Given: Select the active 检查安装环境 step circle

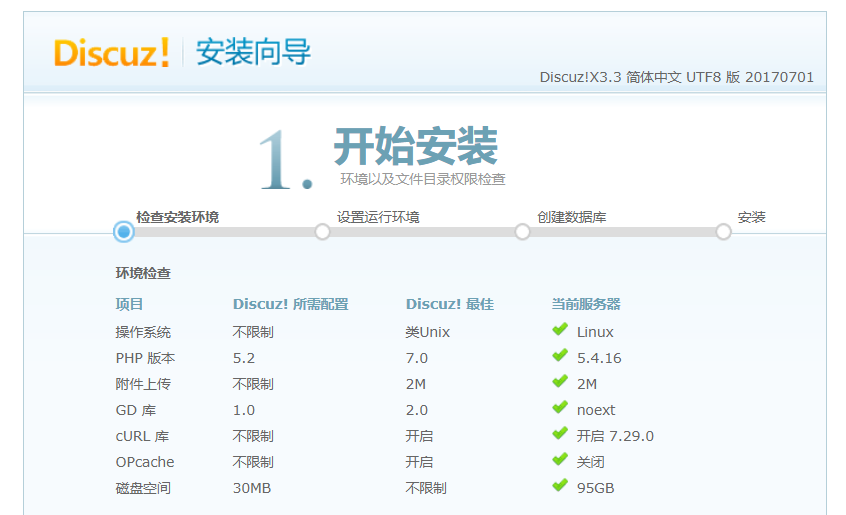Looking at the screenshot, I should point(124,232).
